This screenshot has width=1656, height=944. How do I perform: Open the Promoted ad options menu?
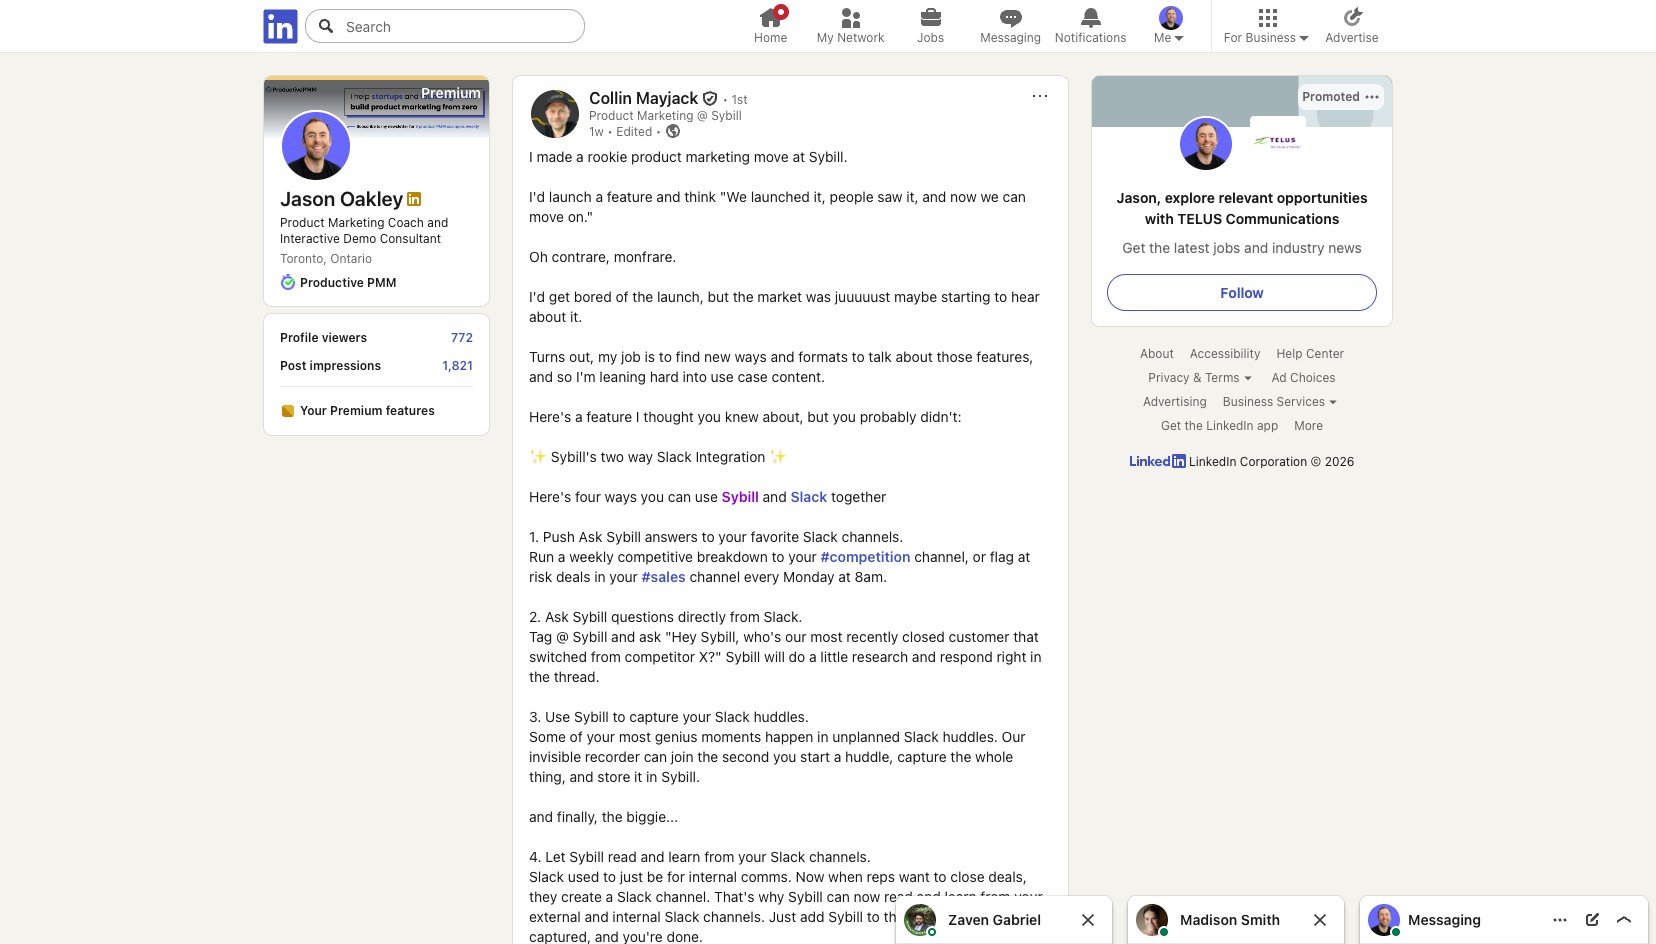[x=1372, y=97]
